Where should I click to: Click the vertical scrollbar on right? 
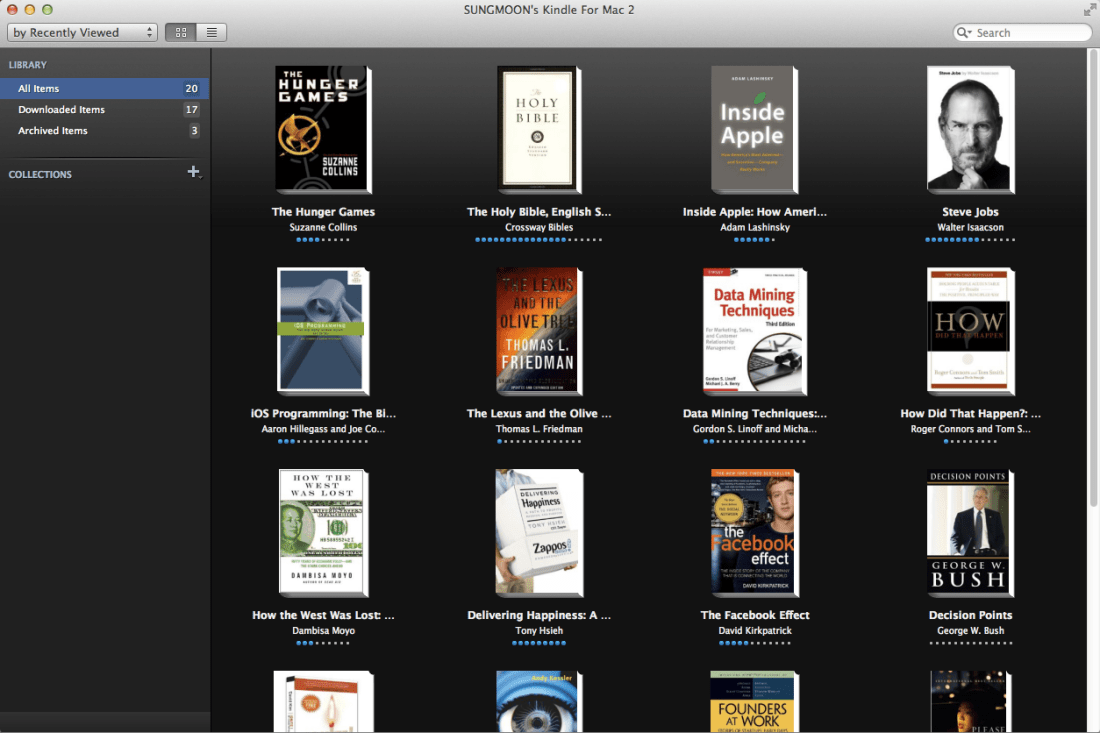1093,280
